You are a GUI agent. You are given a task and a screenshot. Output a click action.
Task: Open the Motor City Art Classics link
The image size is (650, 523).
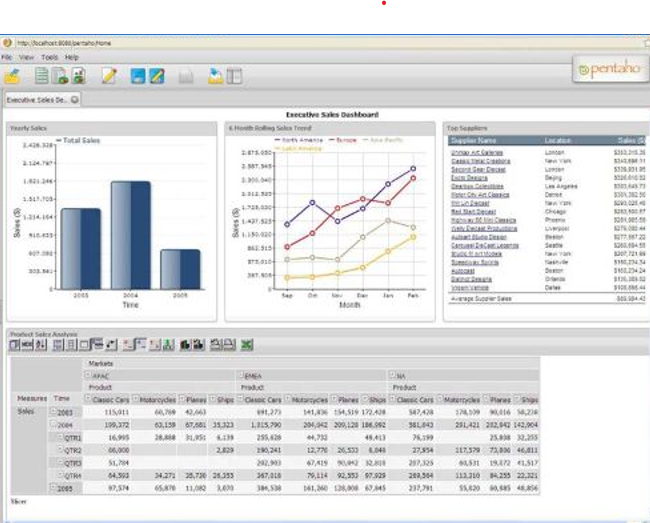point(480,195)
